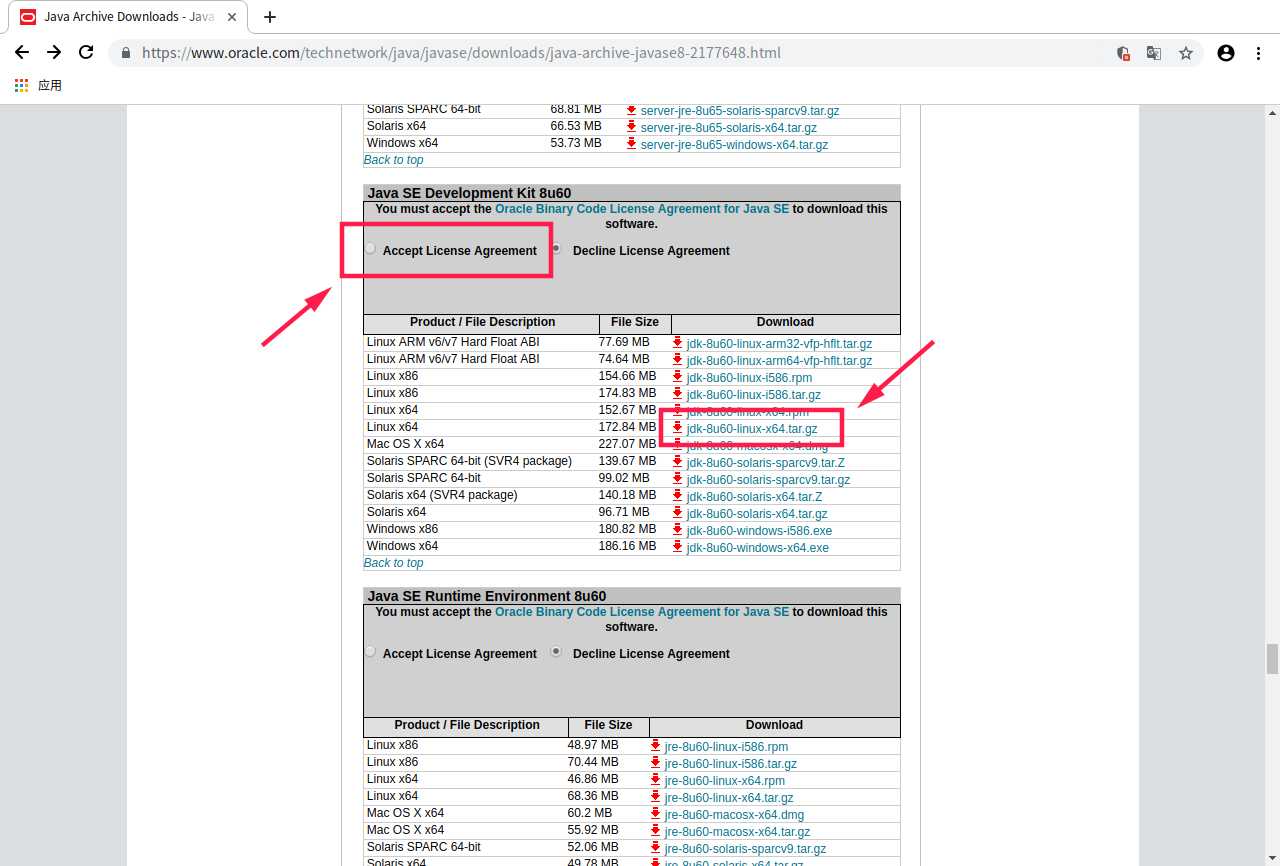Viewport: 1280px width, 866px height.
Task: Click download arrow icon for jdk-8u60-linux-i586.rpm
Action: tap(678, 376)
